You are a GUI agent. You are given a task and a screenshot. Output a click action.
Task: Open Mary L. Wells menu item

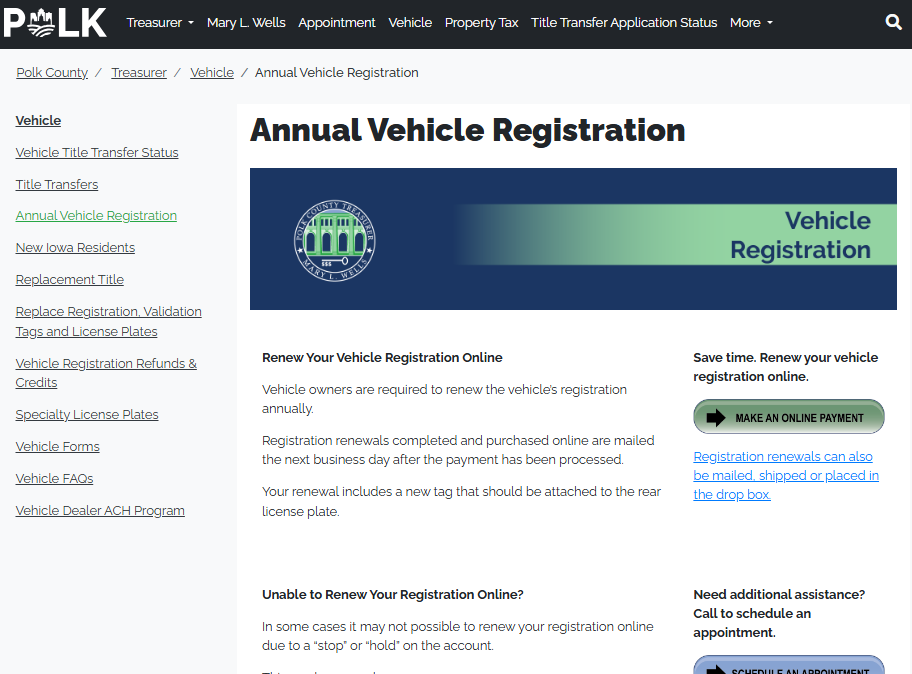coord(246,22)
